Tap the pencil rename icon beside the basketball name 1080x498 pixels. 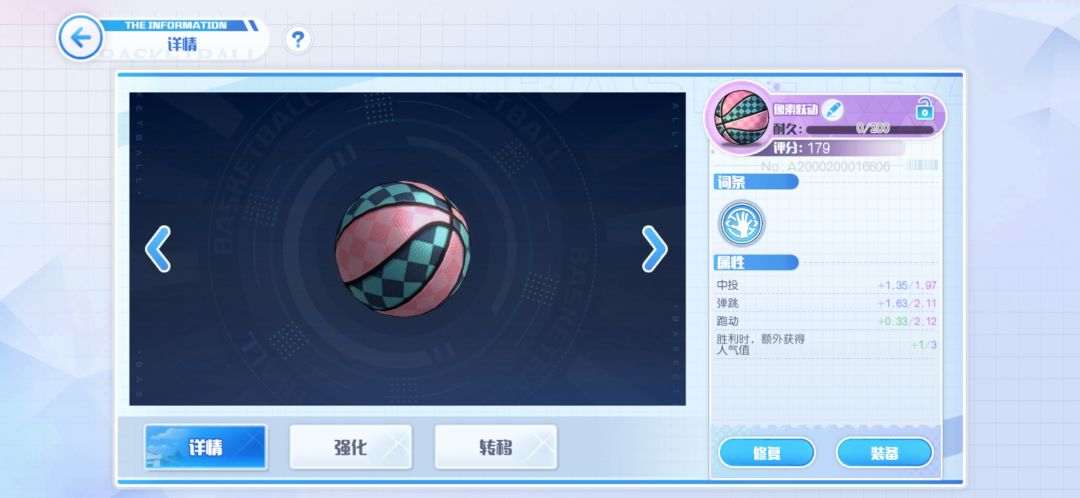[833, 109]
